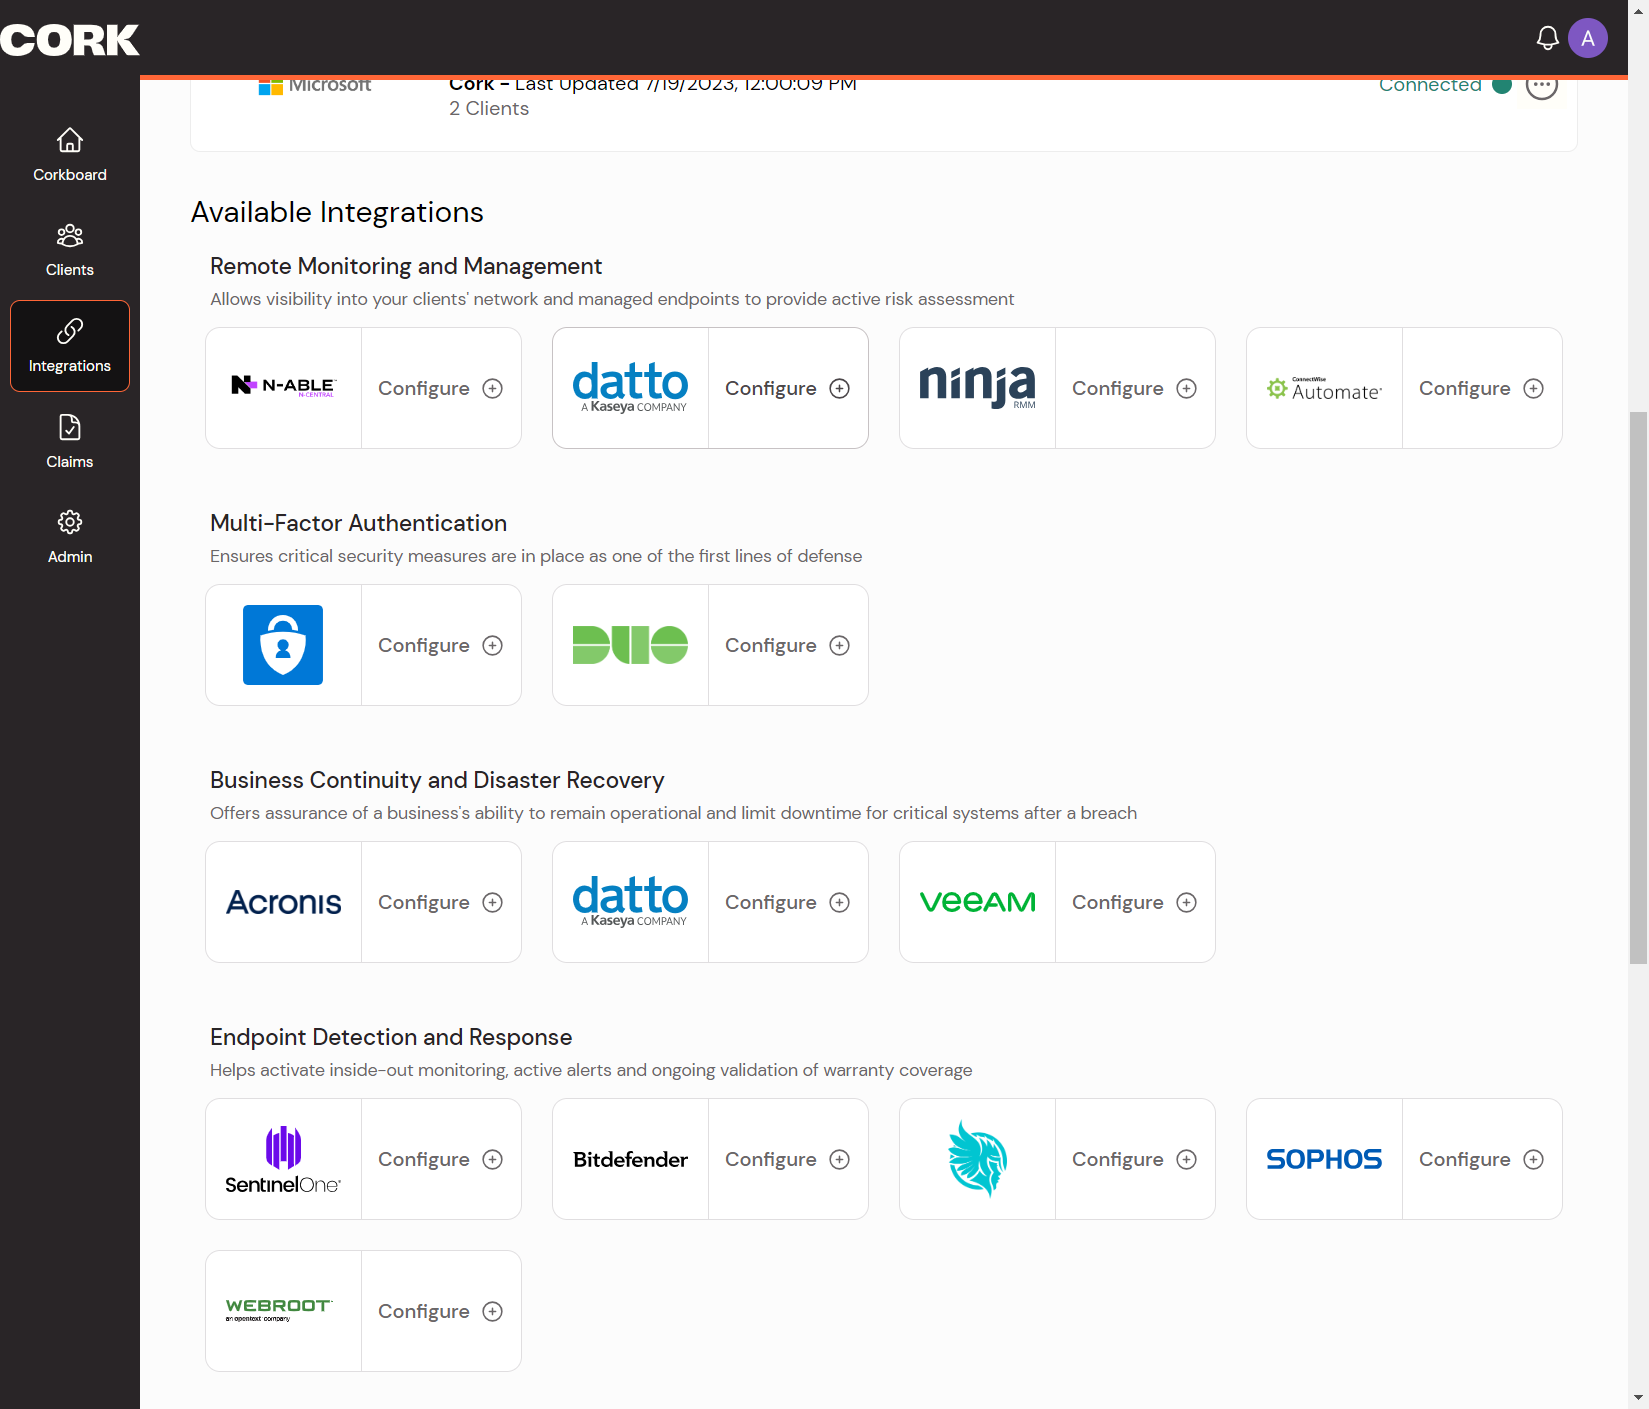1649x1409 pixels.
Task: Click the blue authenticator lock logo
Action: [283, 645]
